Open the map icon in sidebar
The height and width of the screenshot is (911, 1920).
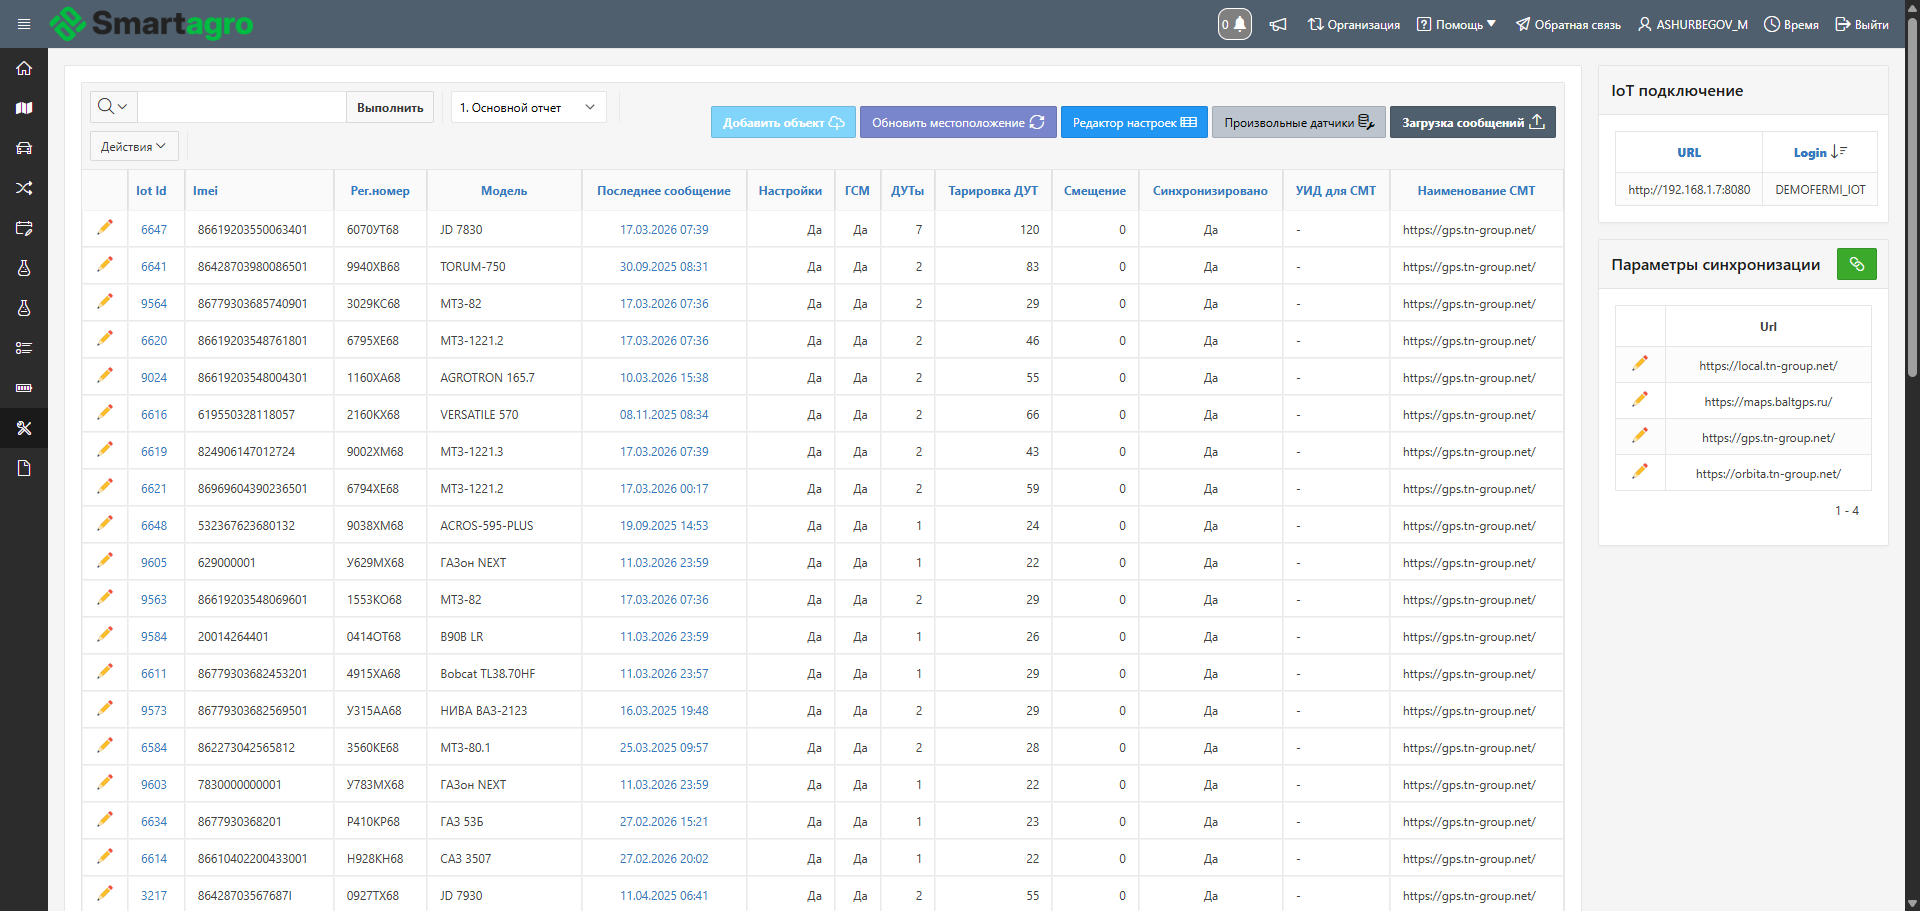point(24,108)
